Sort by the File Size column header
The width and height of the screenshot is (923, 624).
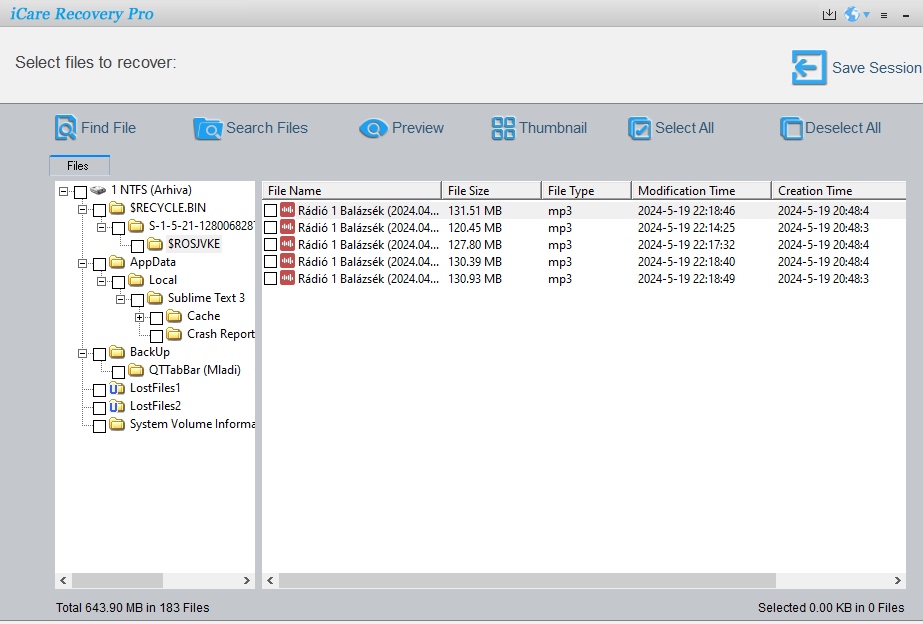492,191
